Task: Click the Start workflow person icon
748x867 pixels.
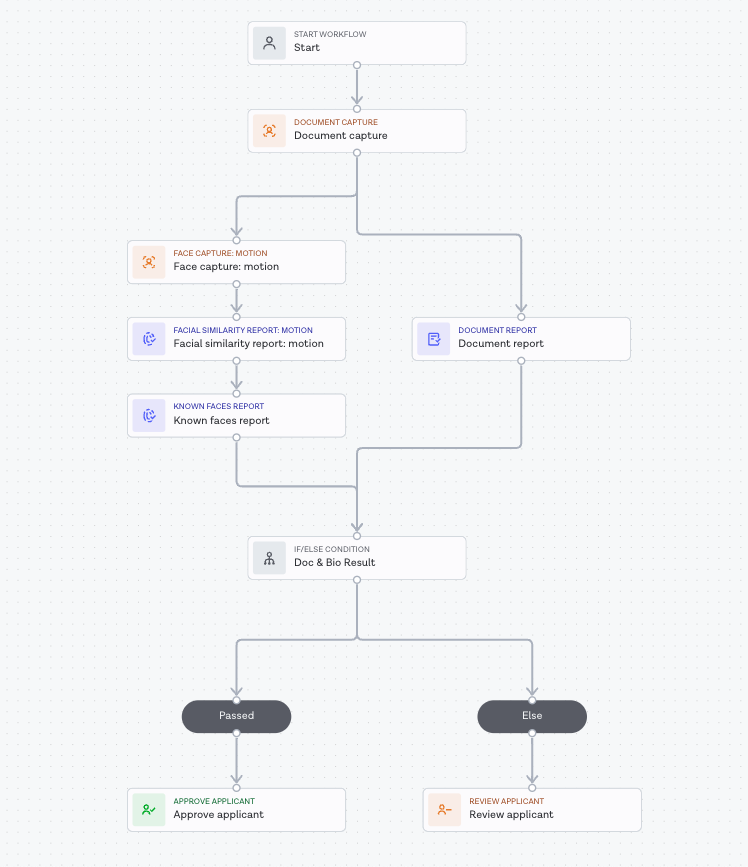Action: (269, 43)
